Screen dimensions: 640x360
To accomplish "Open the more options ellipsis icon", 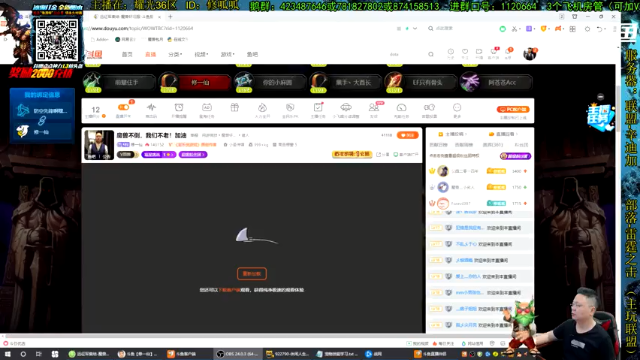I will point(457,107).
